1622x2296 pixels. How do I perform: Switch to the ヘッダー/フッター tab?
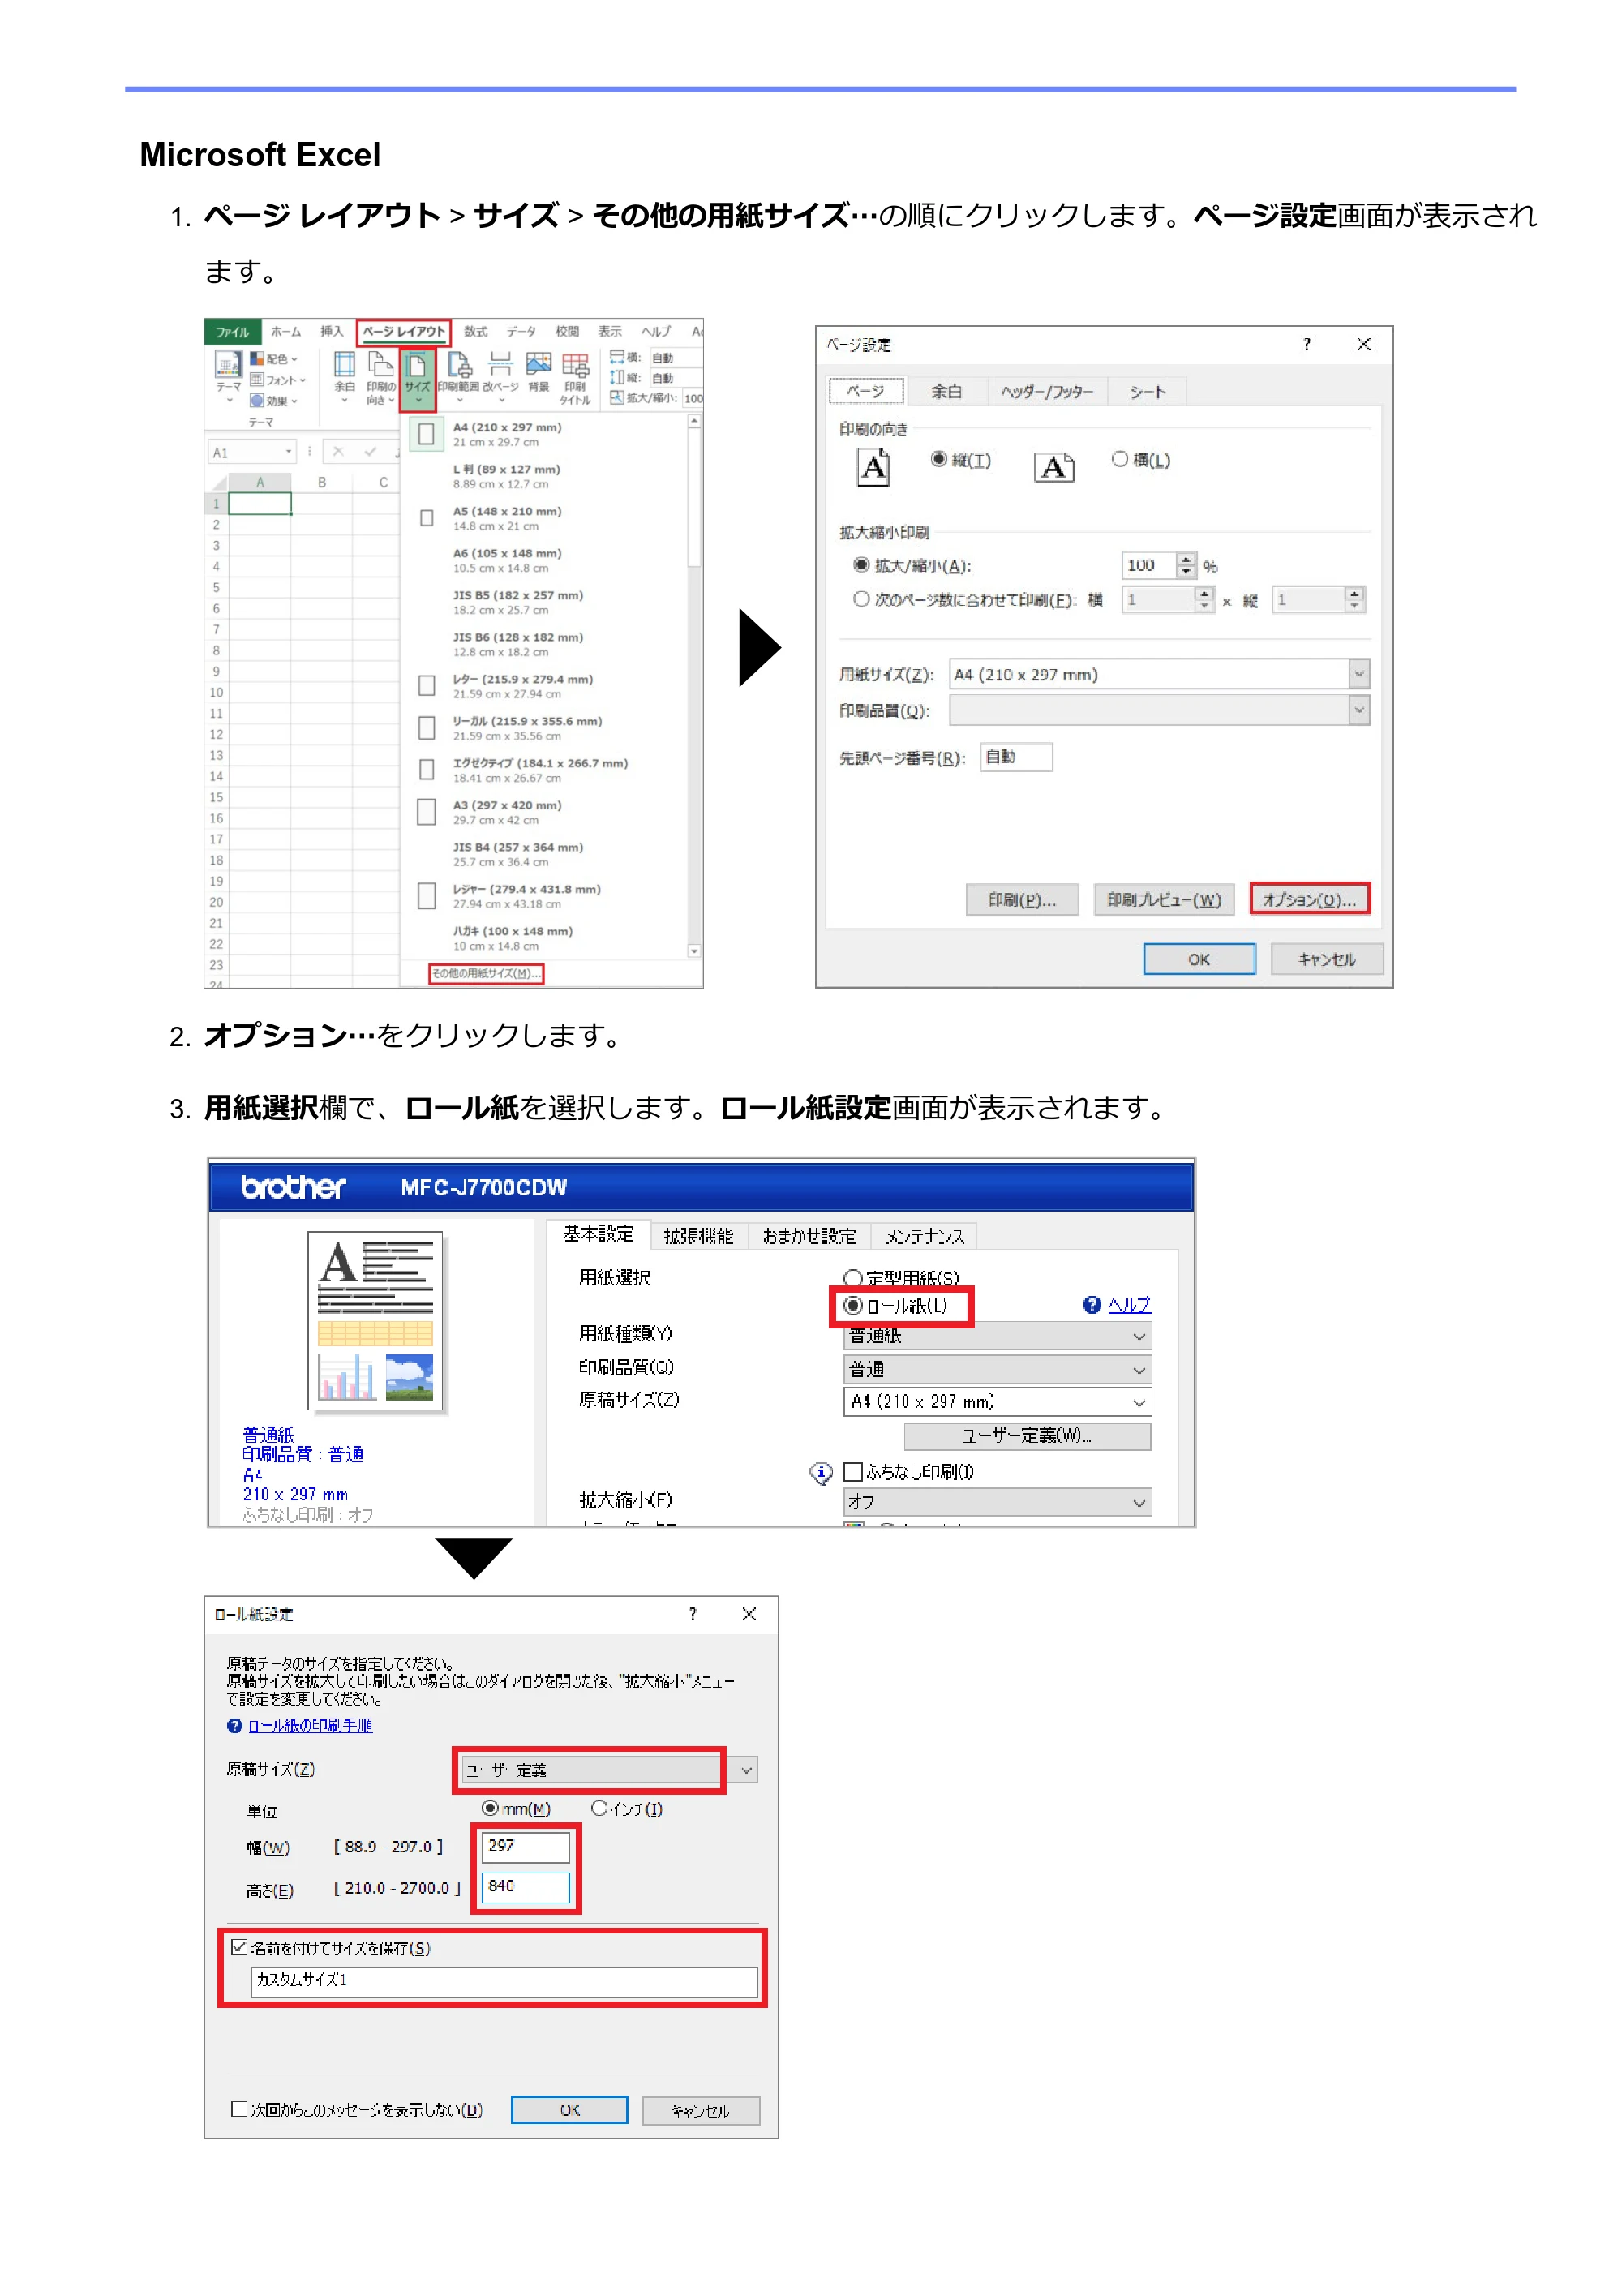[1047, 392]
